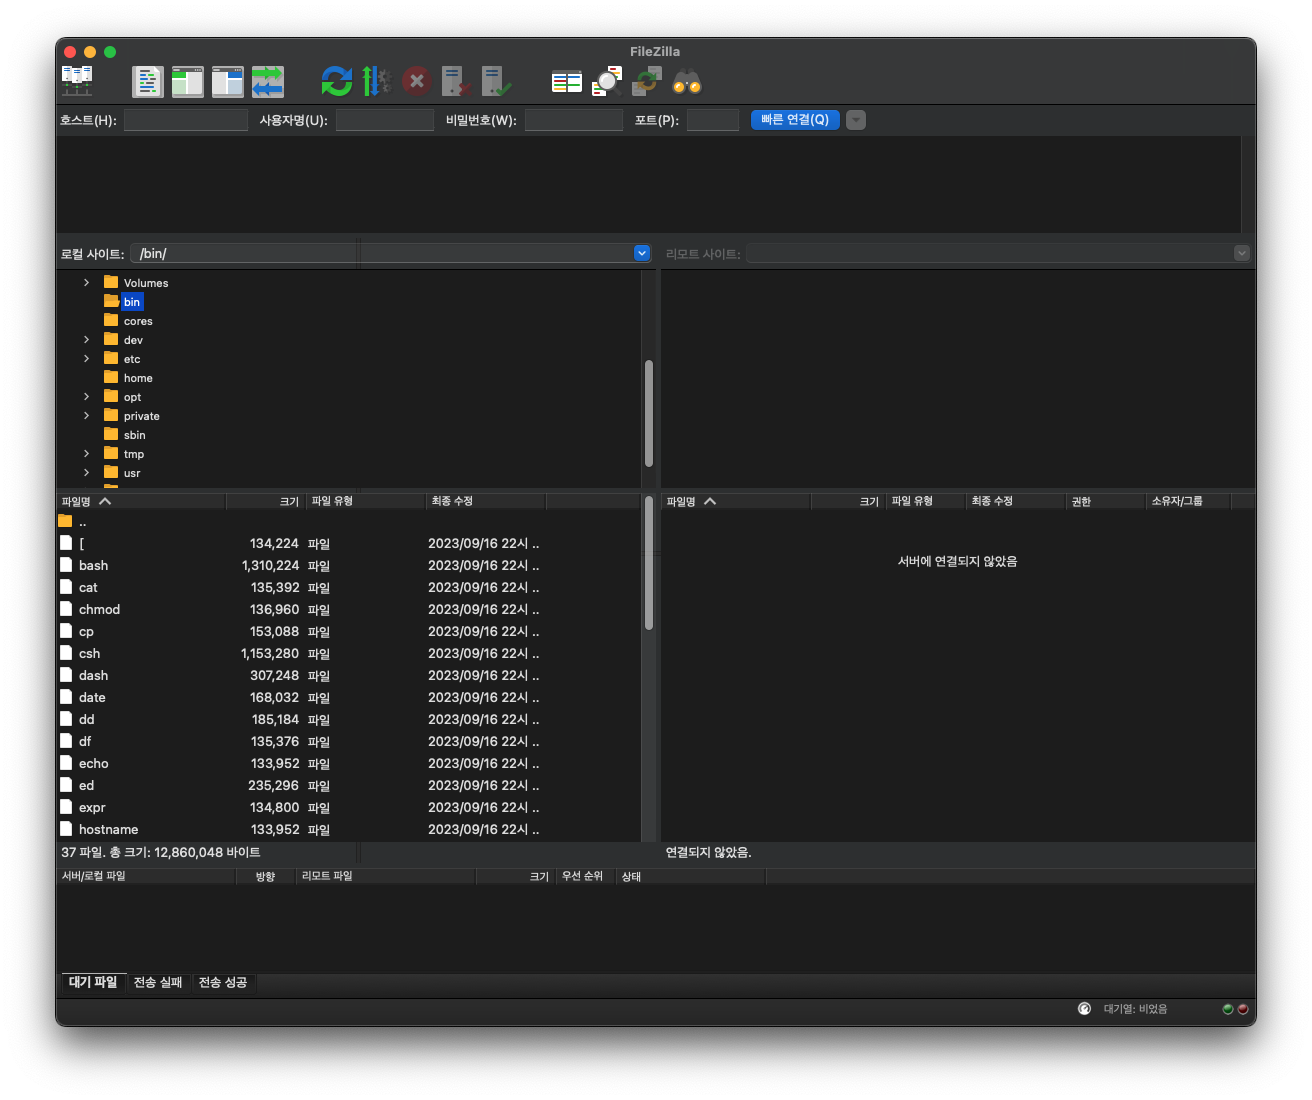1312x1100 pixels.
Task: Open recursive file search binoculars icon
Action: 687,81
